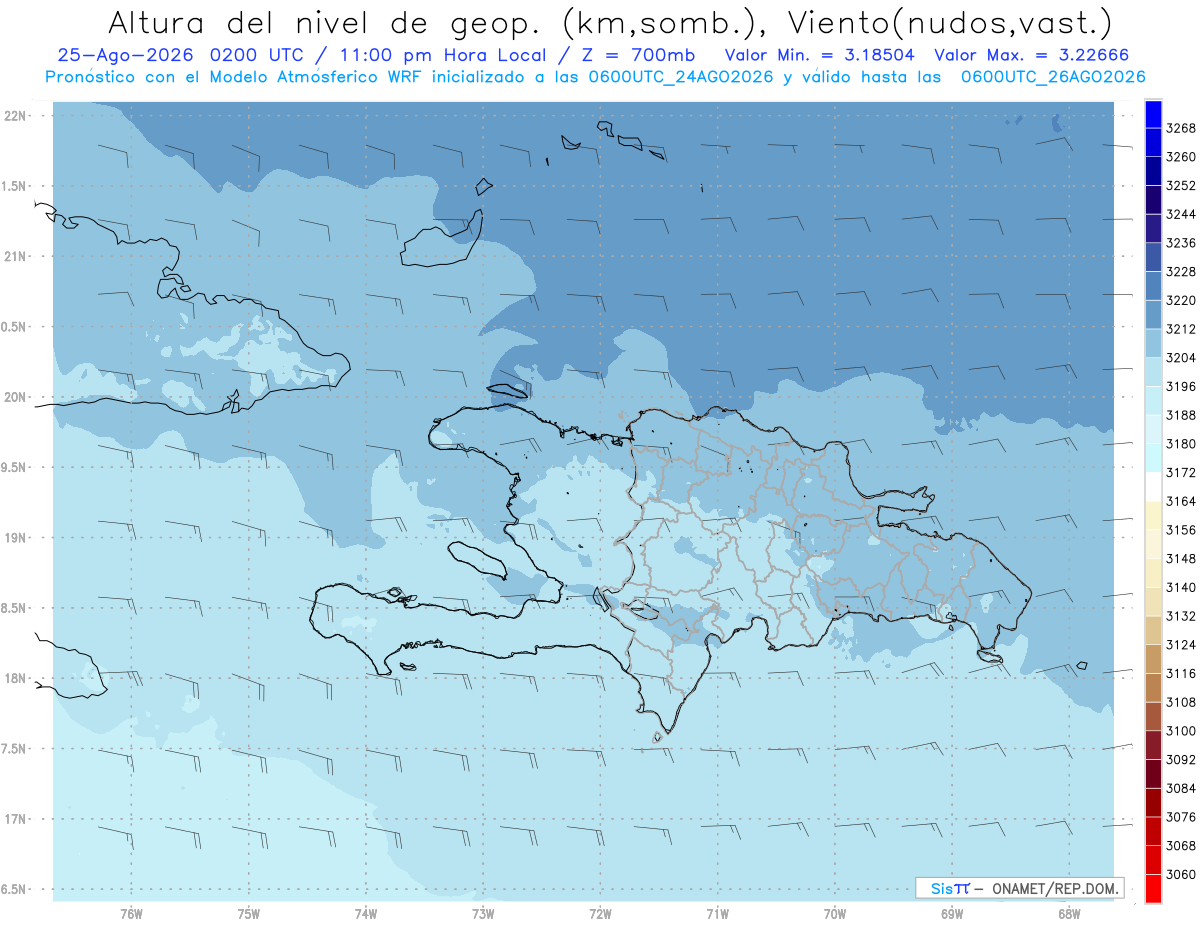1200x927 pixels.
Task: Click the legend value 3204
Action: (x=1181, y=358)
